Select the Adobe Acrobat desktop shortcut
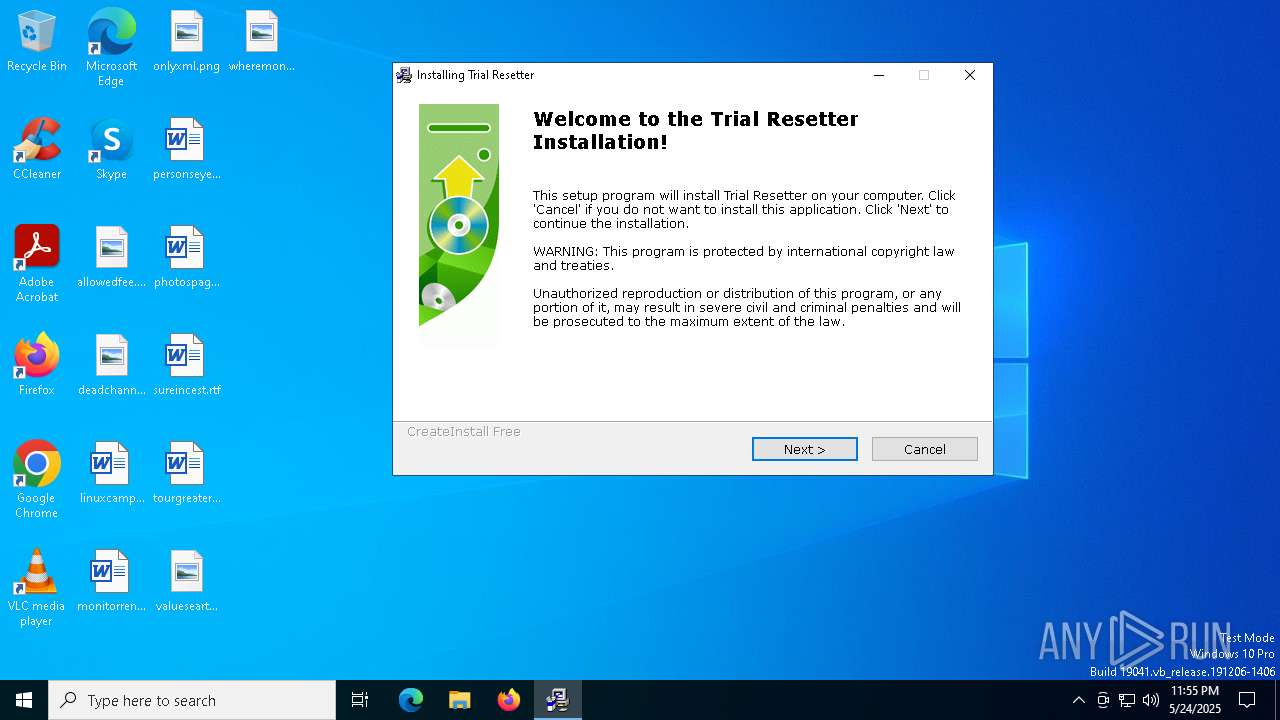1280x720 pixels. click(37, 264)
